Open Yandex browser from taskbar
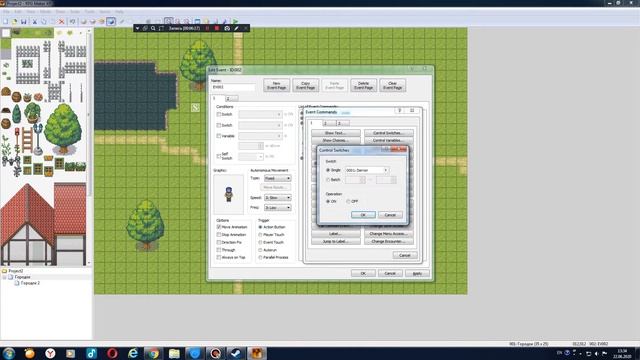Image resolution: width=640 pixels, height=360 pixels. pyautogui.click(x=50, y=353)
